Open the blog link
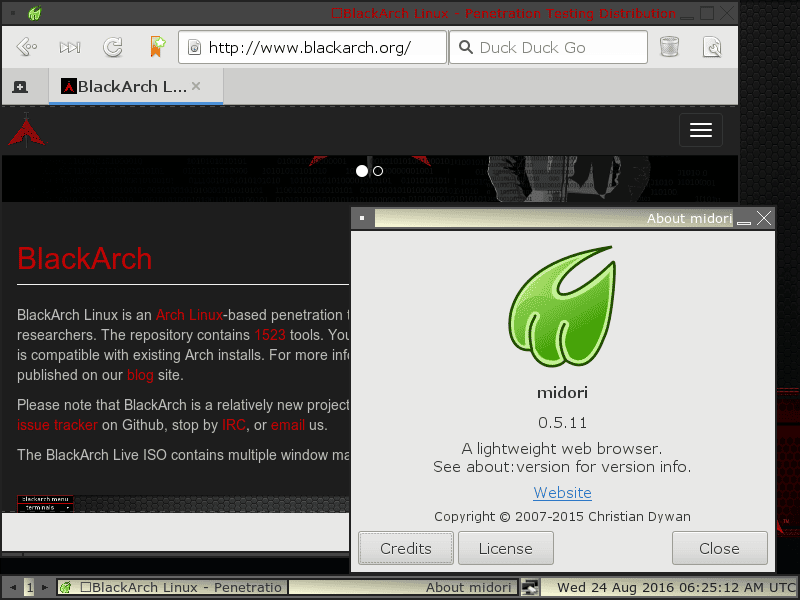This screenshot has width=800, height=600. coord(140,375)
